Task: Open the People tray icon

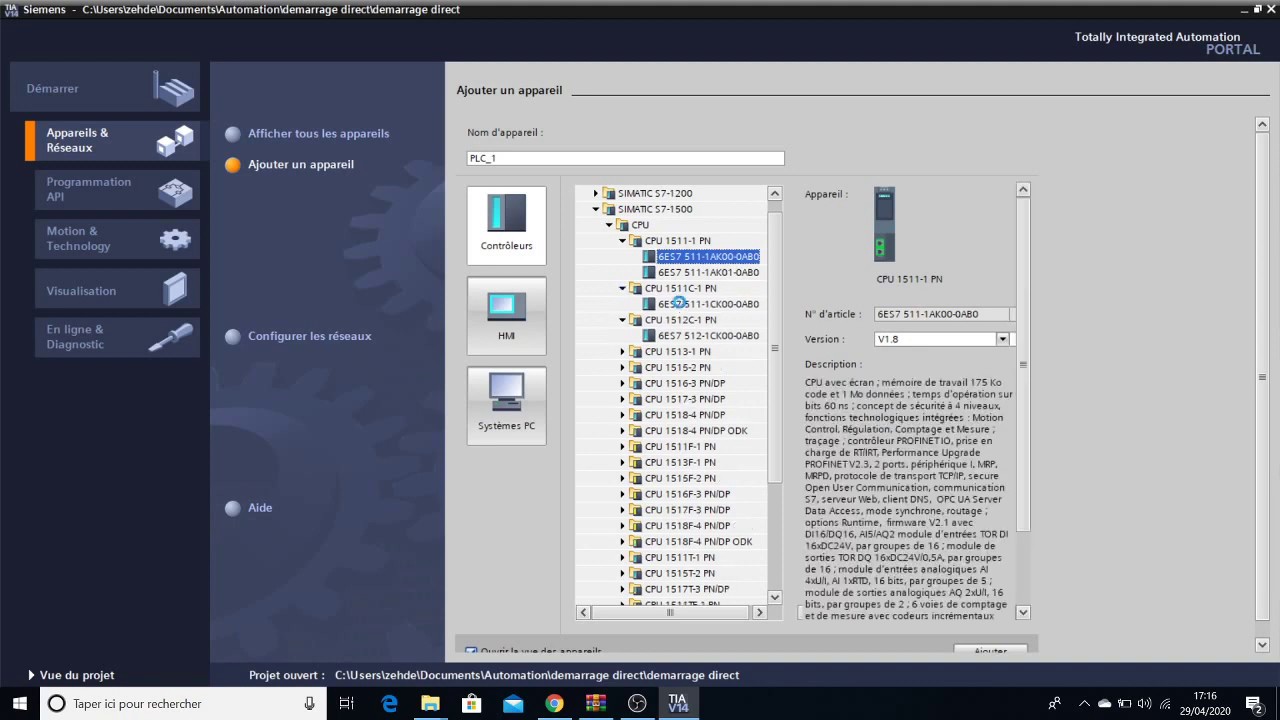Action: (x=1054, y=703)
